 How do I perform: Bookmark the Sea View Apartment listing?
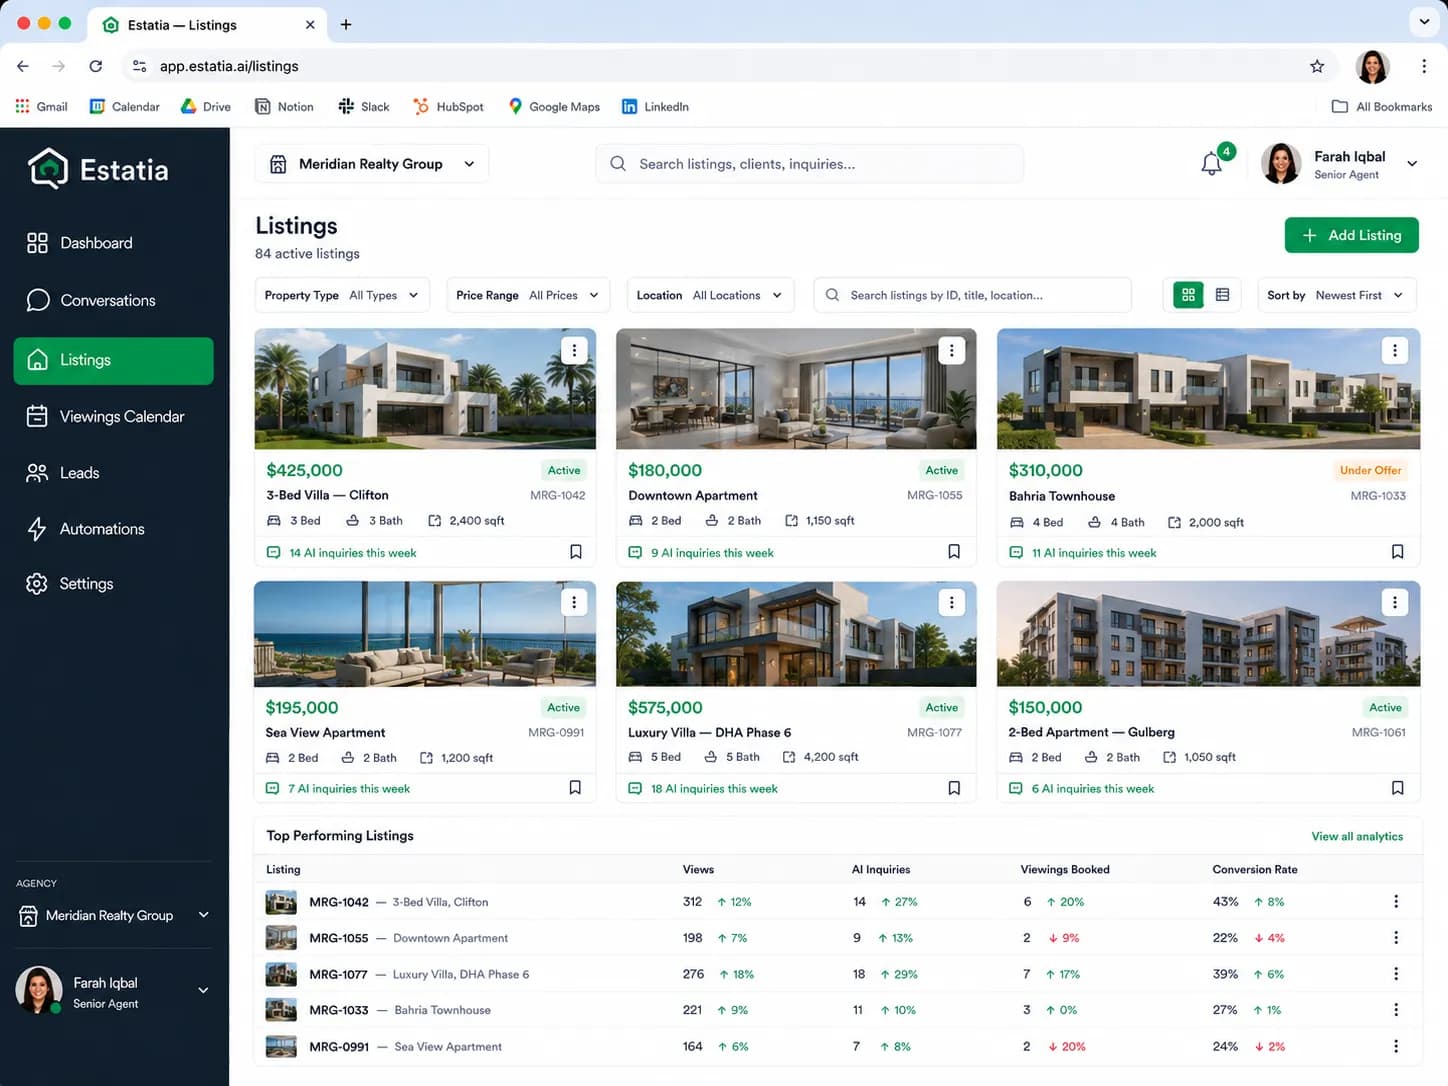tap(575, 788)
